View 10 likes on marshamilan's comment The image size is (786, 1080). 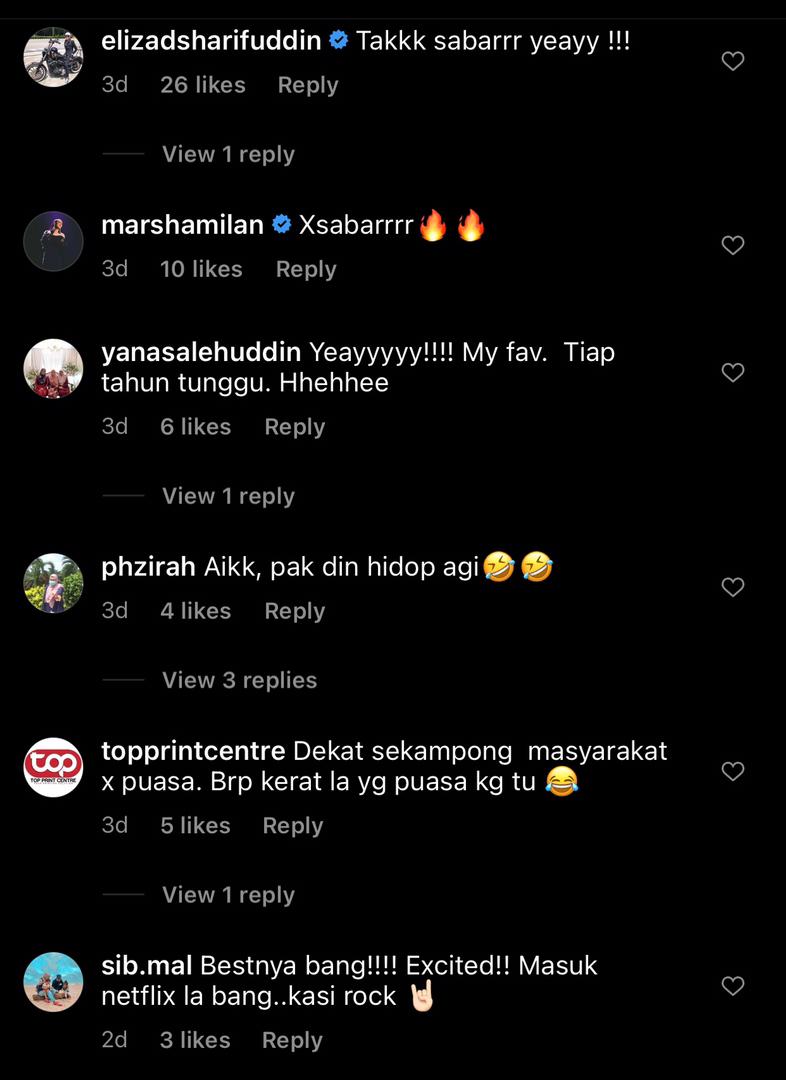pyautogui.click(x=201, y=269)
